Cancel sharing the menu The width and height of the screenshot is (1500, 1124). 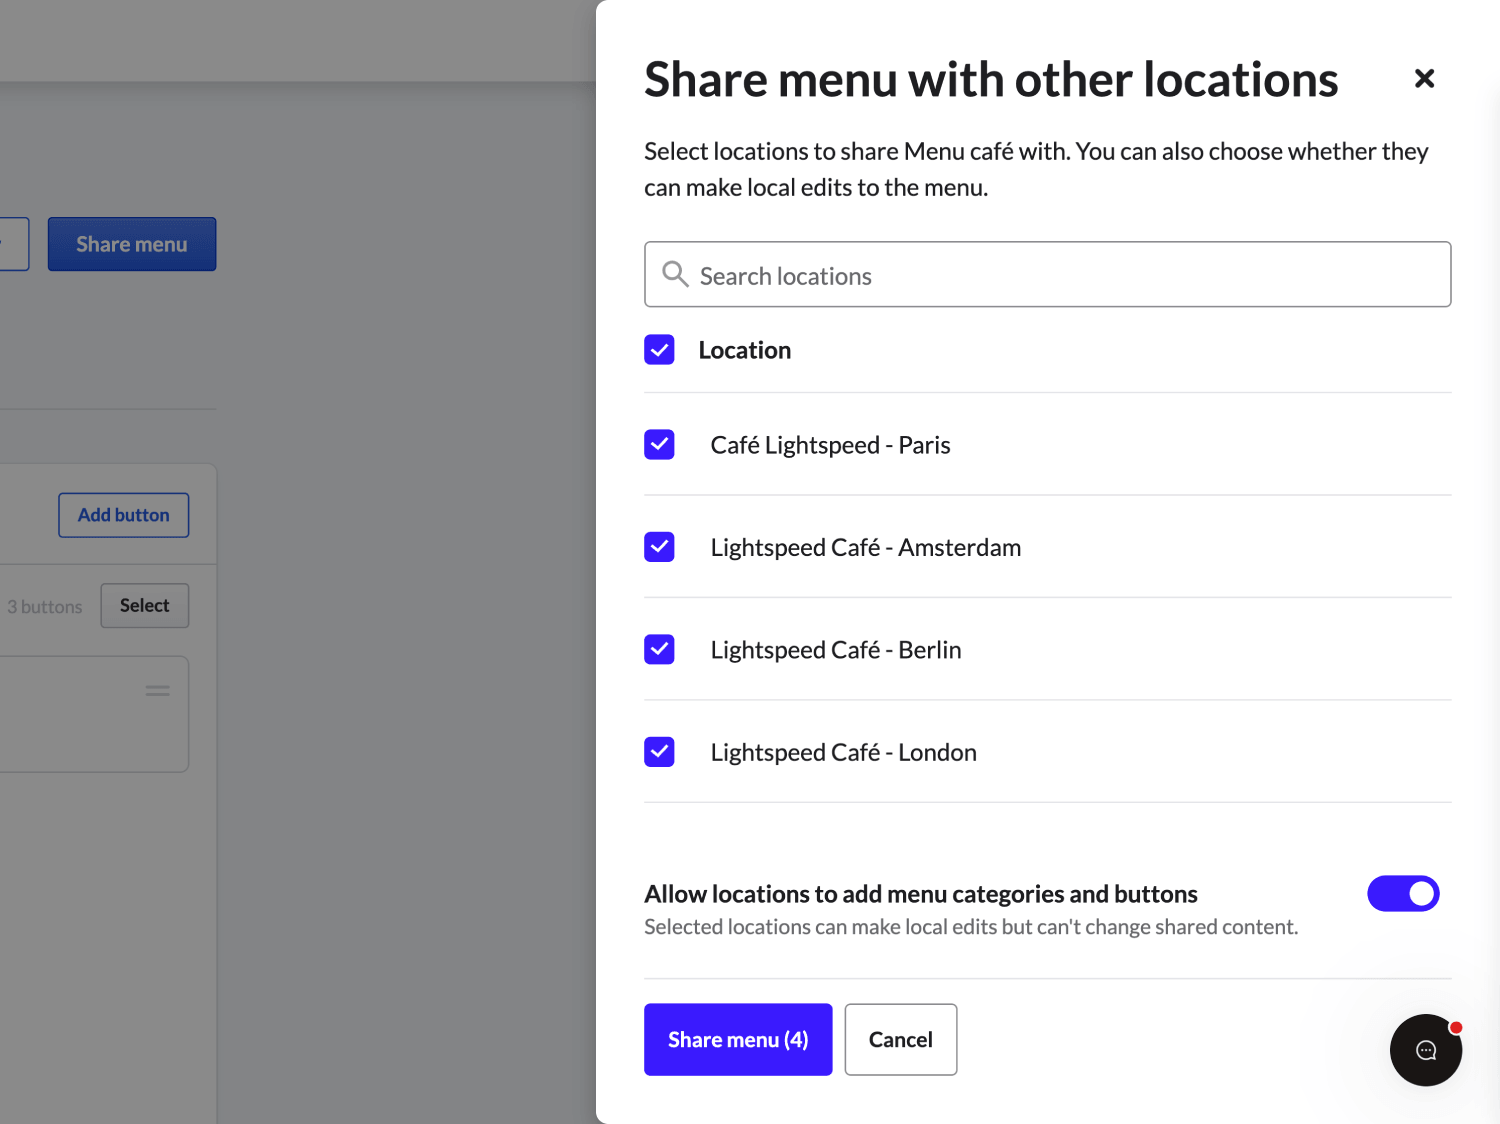coord(901,1039)
